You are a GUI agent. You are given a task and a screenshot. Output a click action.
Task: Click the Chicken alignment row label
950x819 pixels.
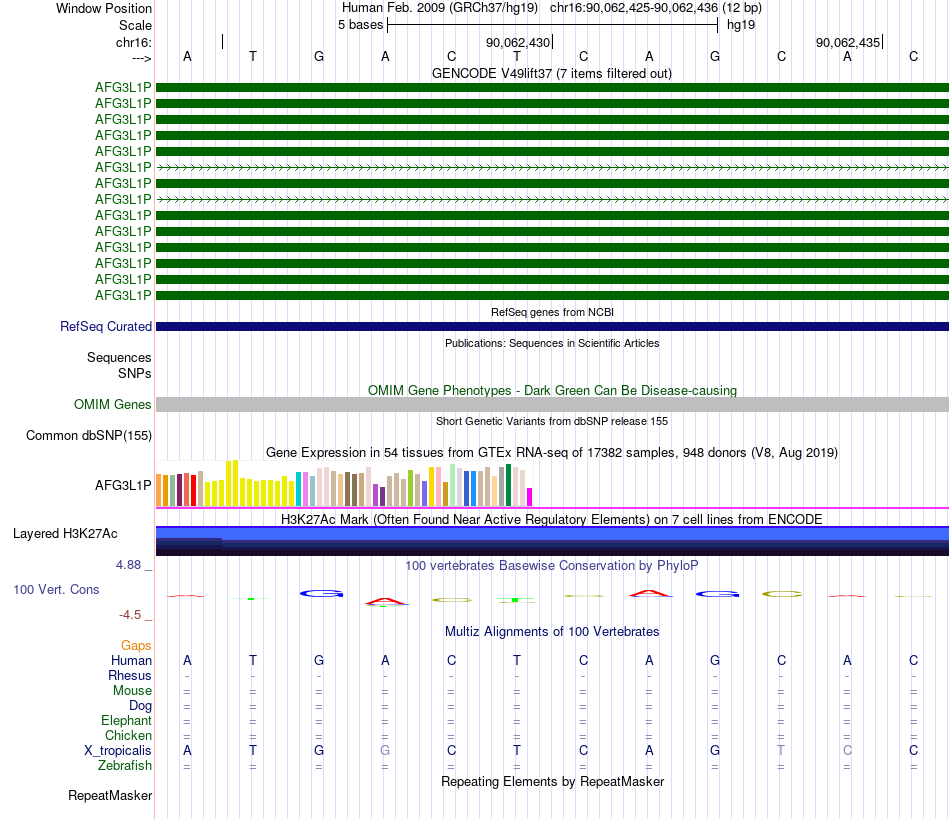coord(128,735)
